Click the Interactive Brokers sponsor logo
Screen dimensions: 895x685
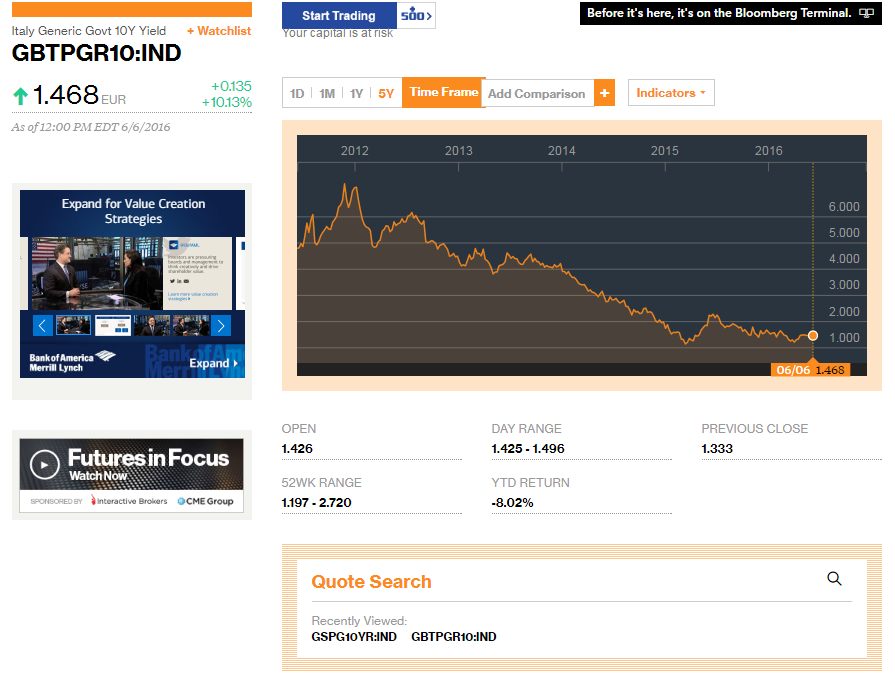(129, 501)
